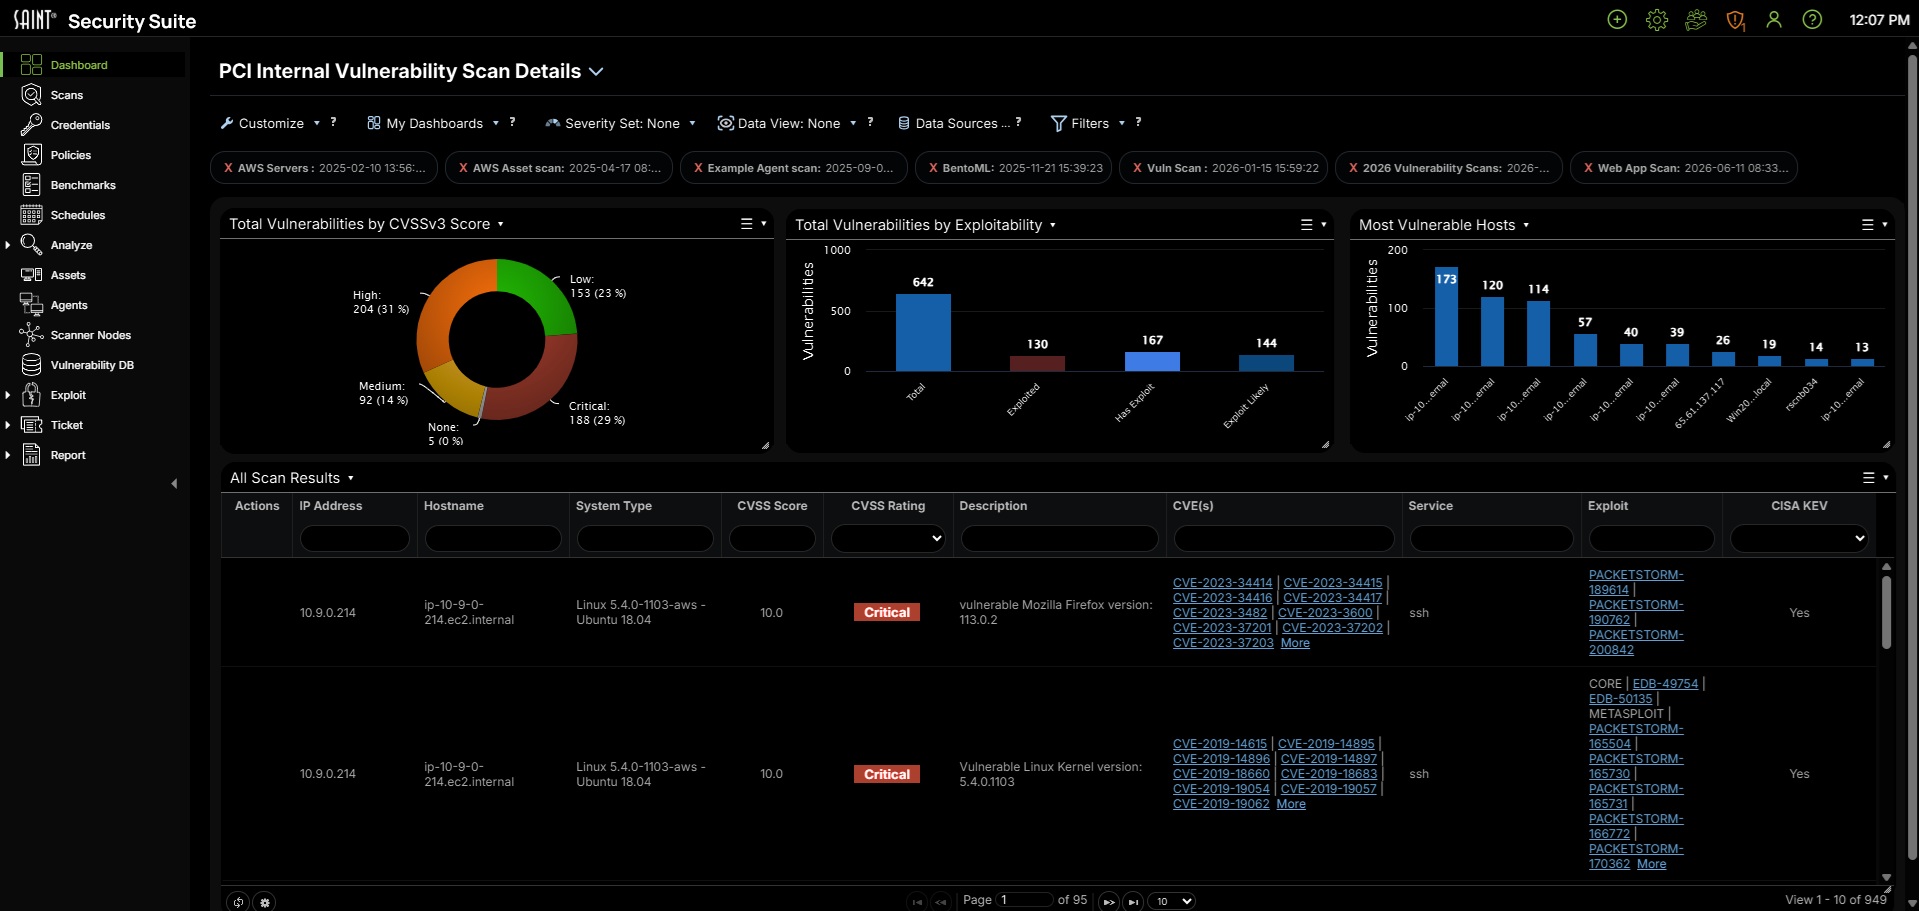The height and width of the screenshot is (911, 1919).
Task: Open the CVE-2019-14615 link
Action: pyautogui.click(x=1220, y=744)
